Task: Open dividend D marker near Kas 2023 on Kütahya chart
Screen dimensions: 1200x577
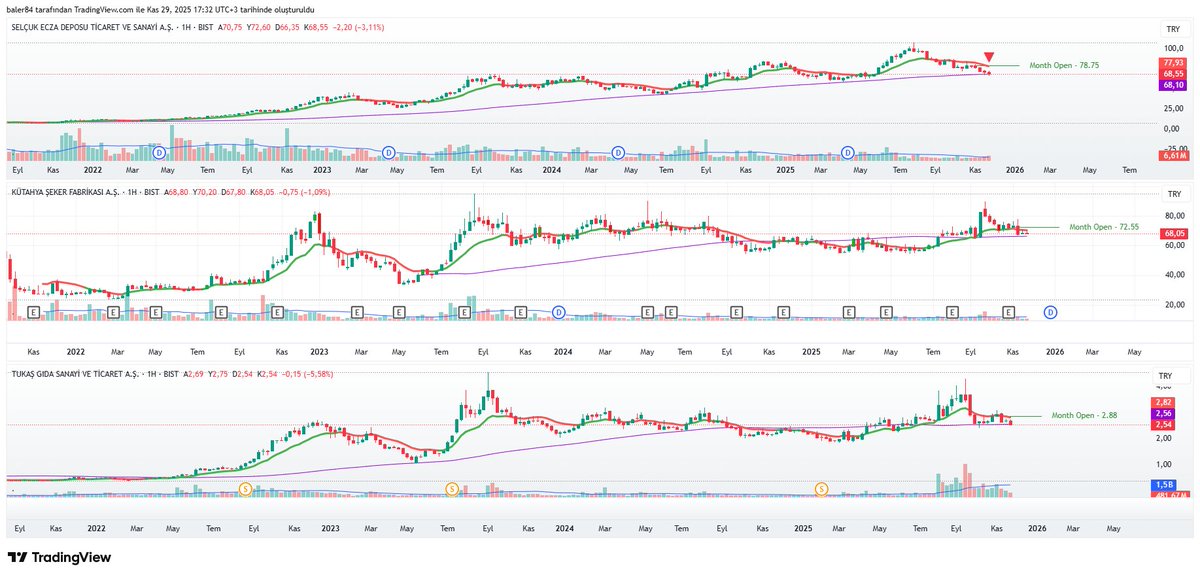Action: [x=559, y=312]
